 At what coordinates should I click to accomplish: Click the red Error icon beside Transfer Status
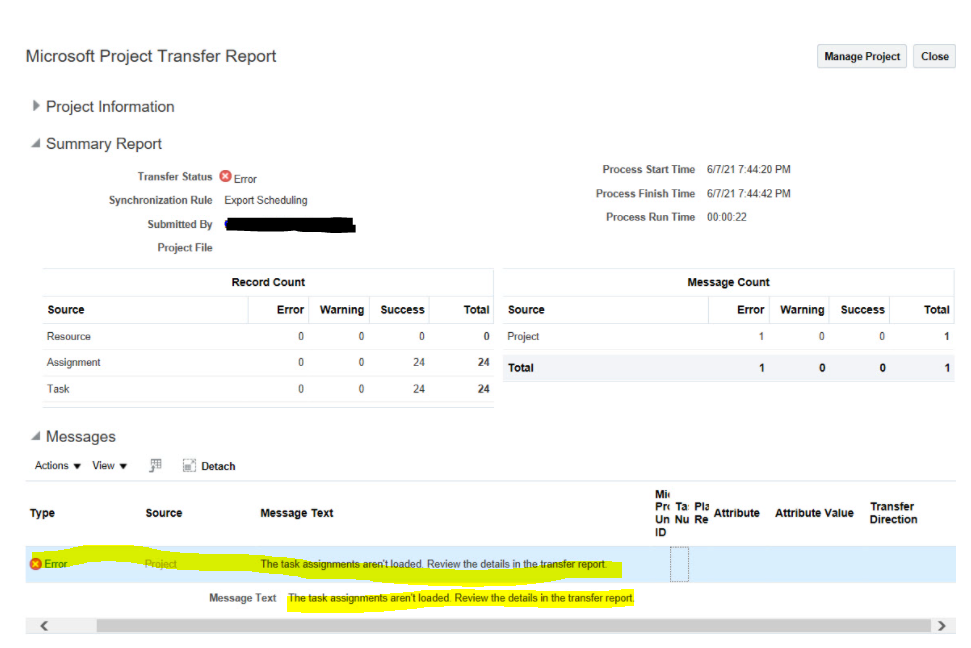226,178
